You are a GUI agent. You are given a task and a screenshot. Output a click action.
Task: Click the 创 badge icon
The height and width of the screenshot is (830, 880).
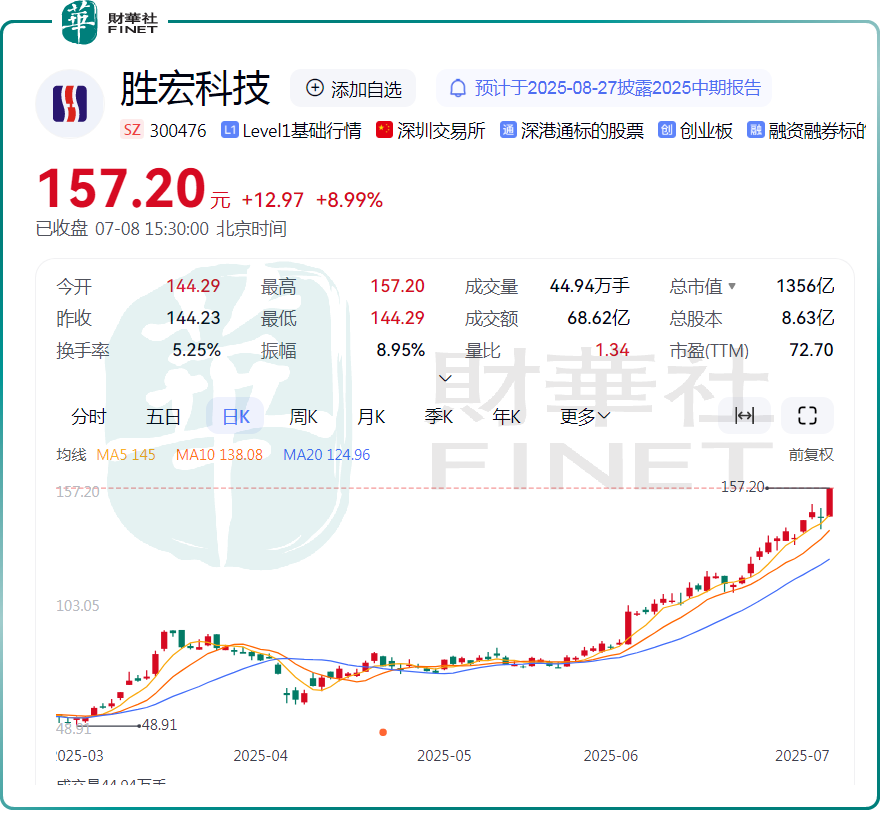click(667, 130)
